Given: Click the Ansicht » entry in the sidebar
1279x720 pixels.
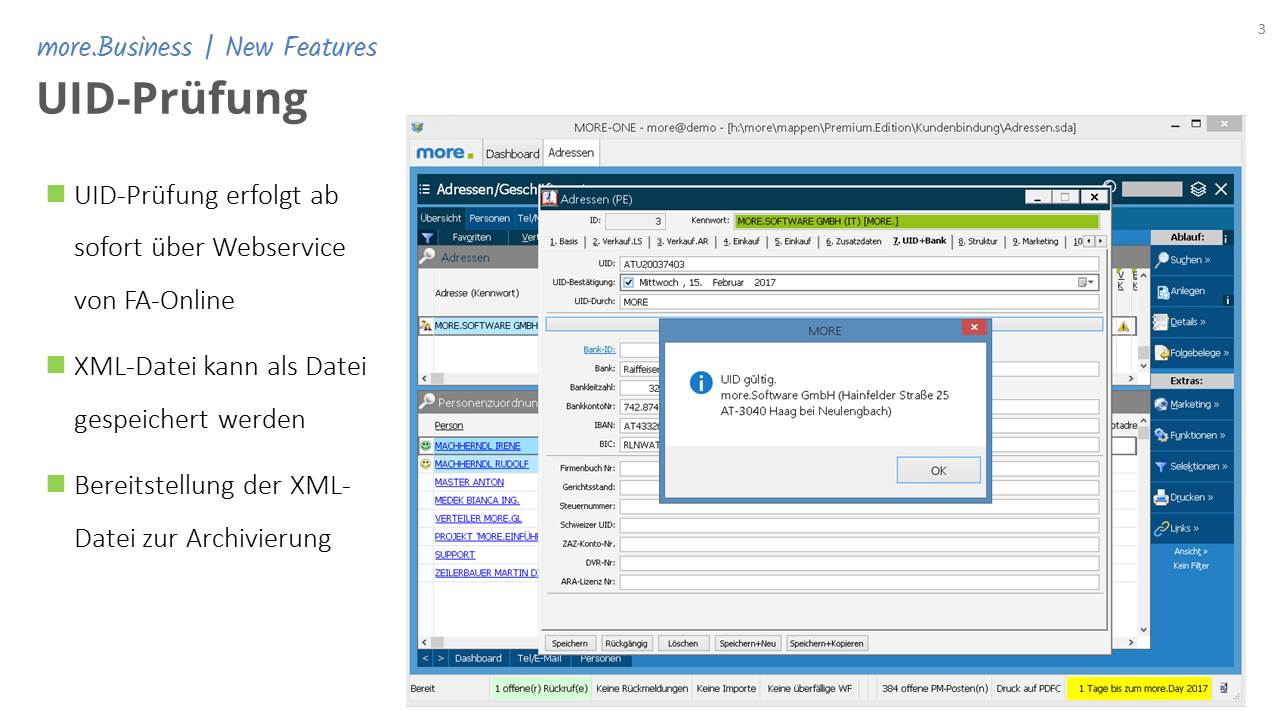Looking at the screenshot, I should pyautogui.click(x=1191, y=551).
